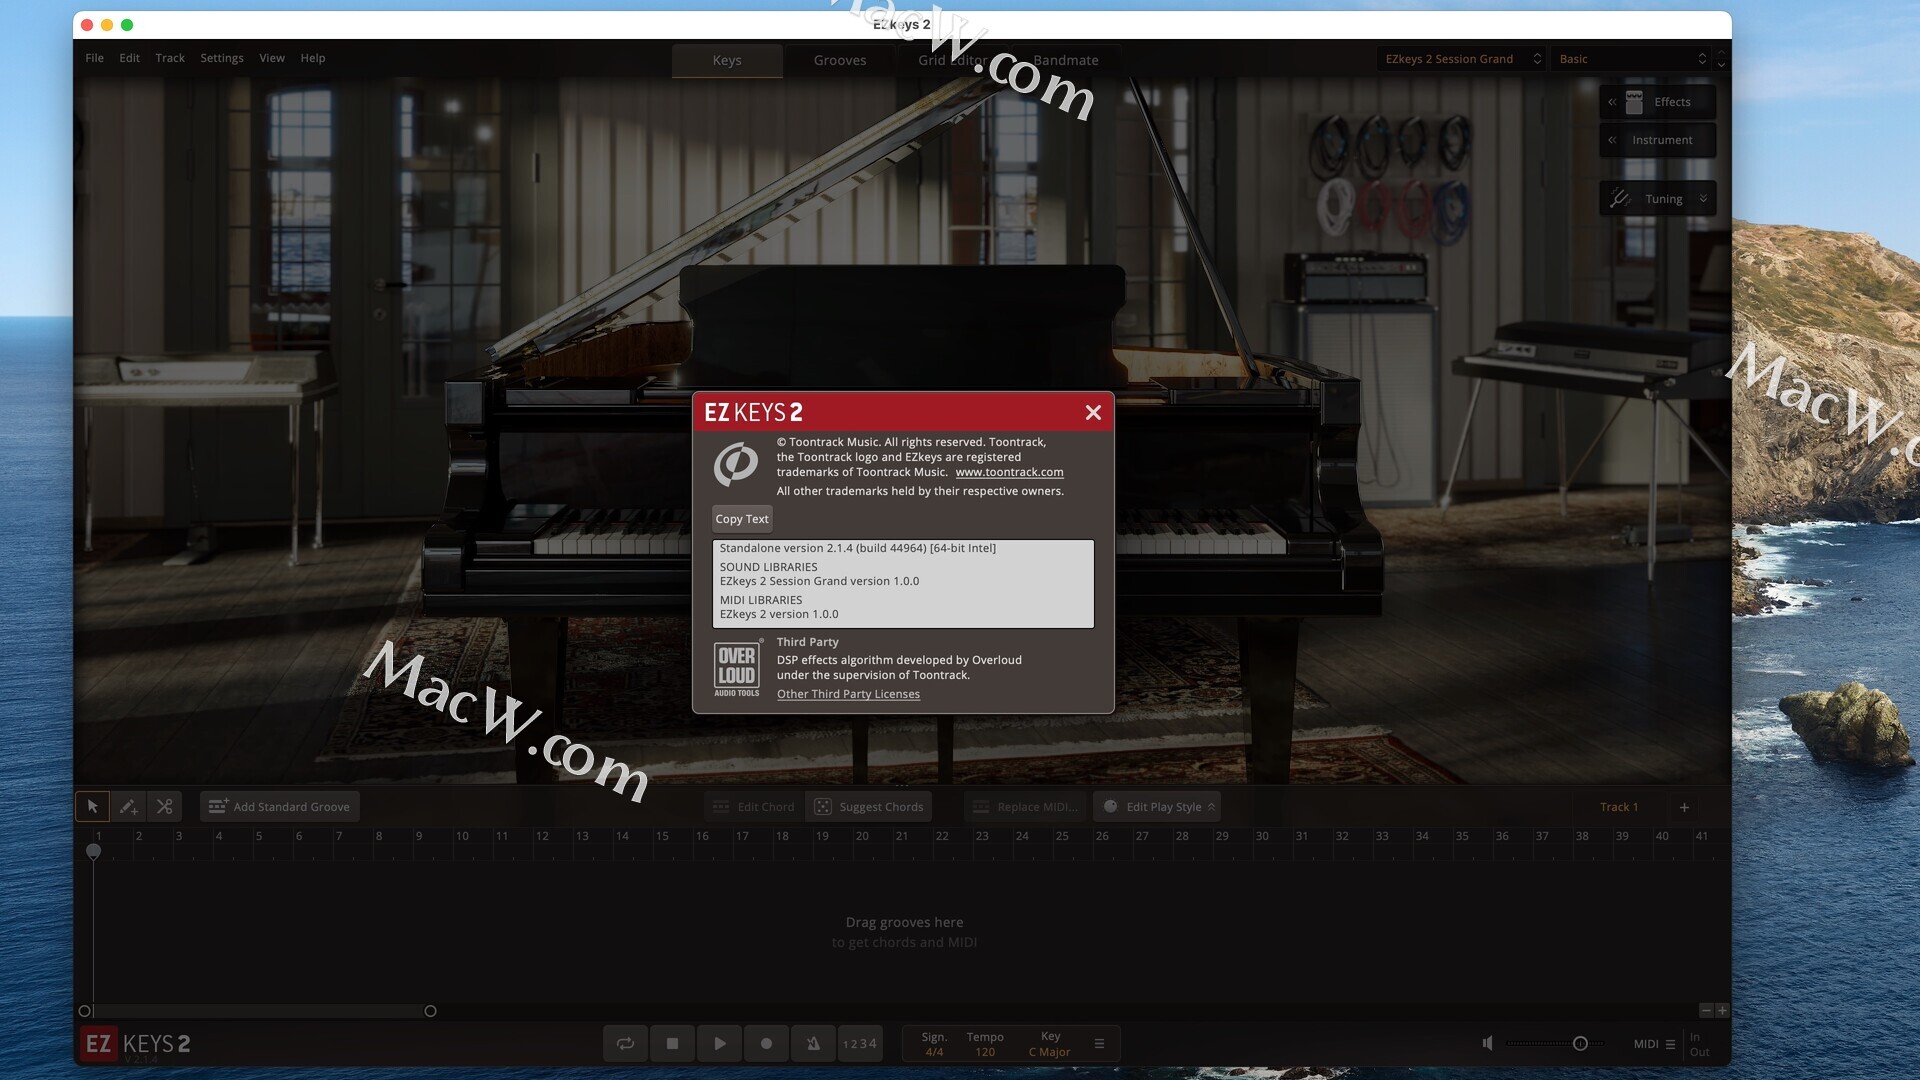The width and height of the screenshot is (1920, 1080).
Task: Toggle loop playback button
Action: coord(625,1043)
